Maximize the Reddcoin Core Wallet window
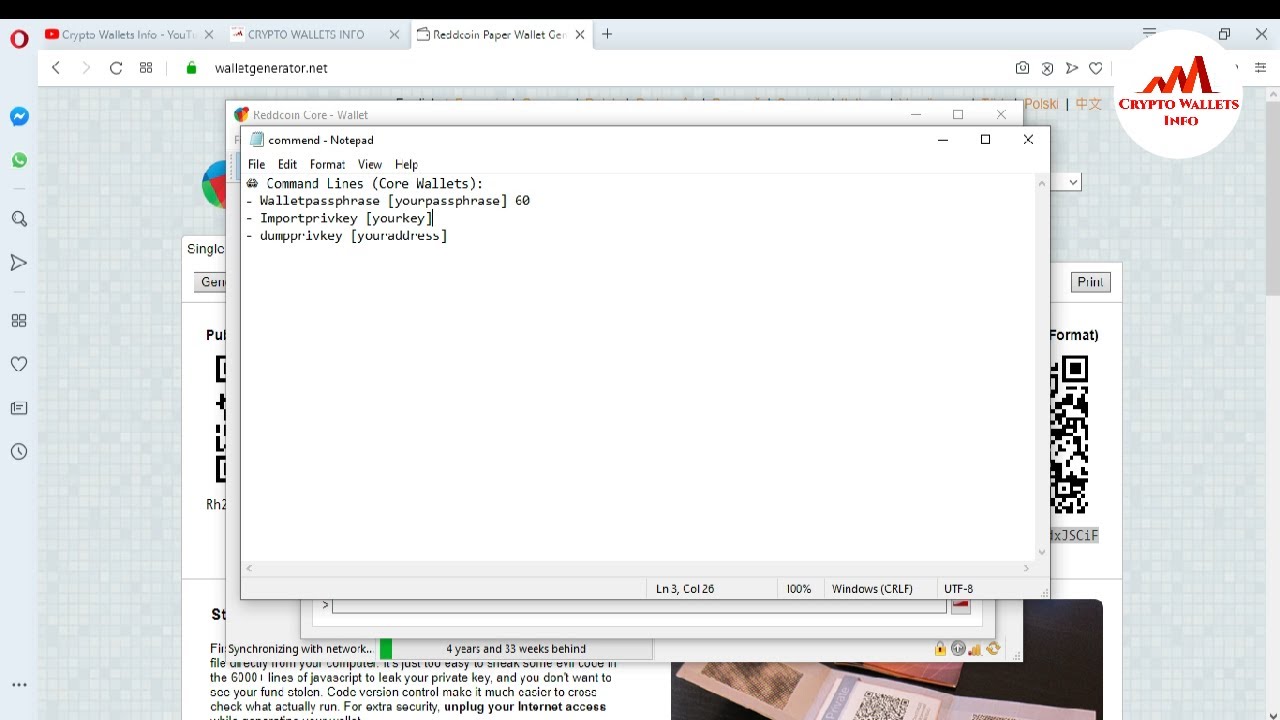 coord(958,114)
